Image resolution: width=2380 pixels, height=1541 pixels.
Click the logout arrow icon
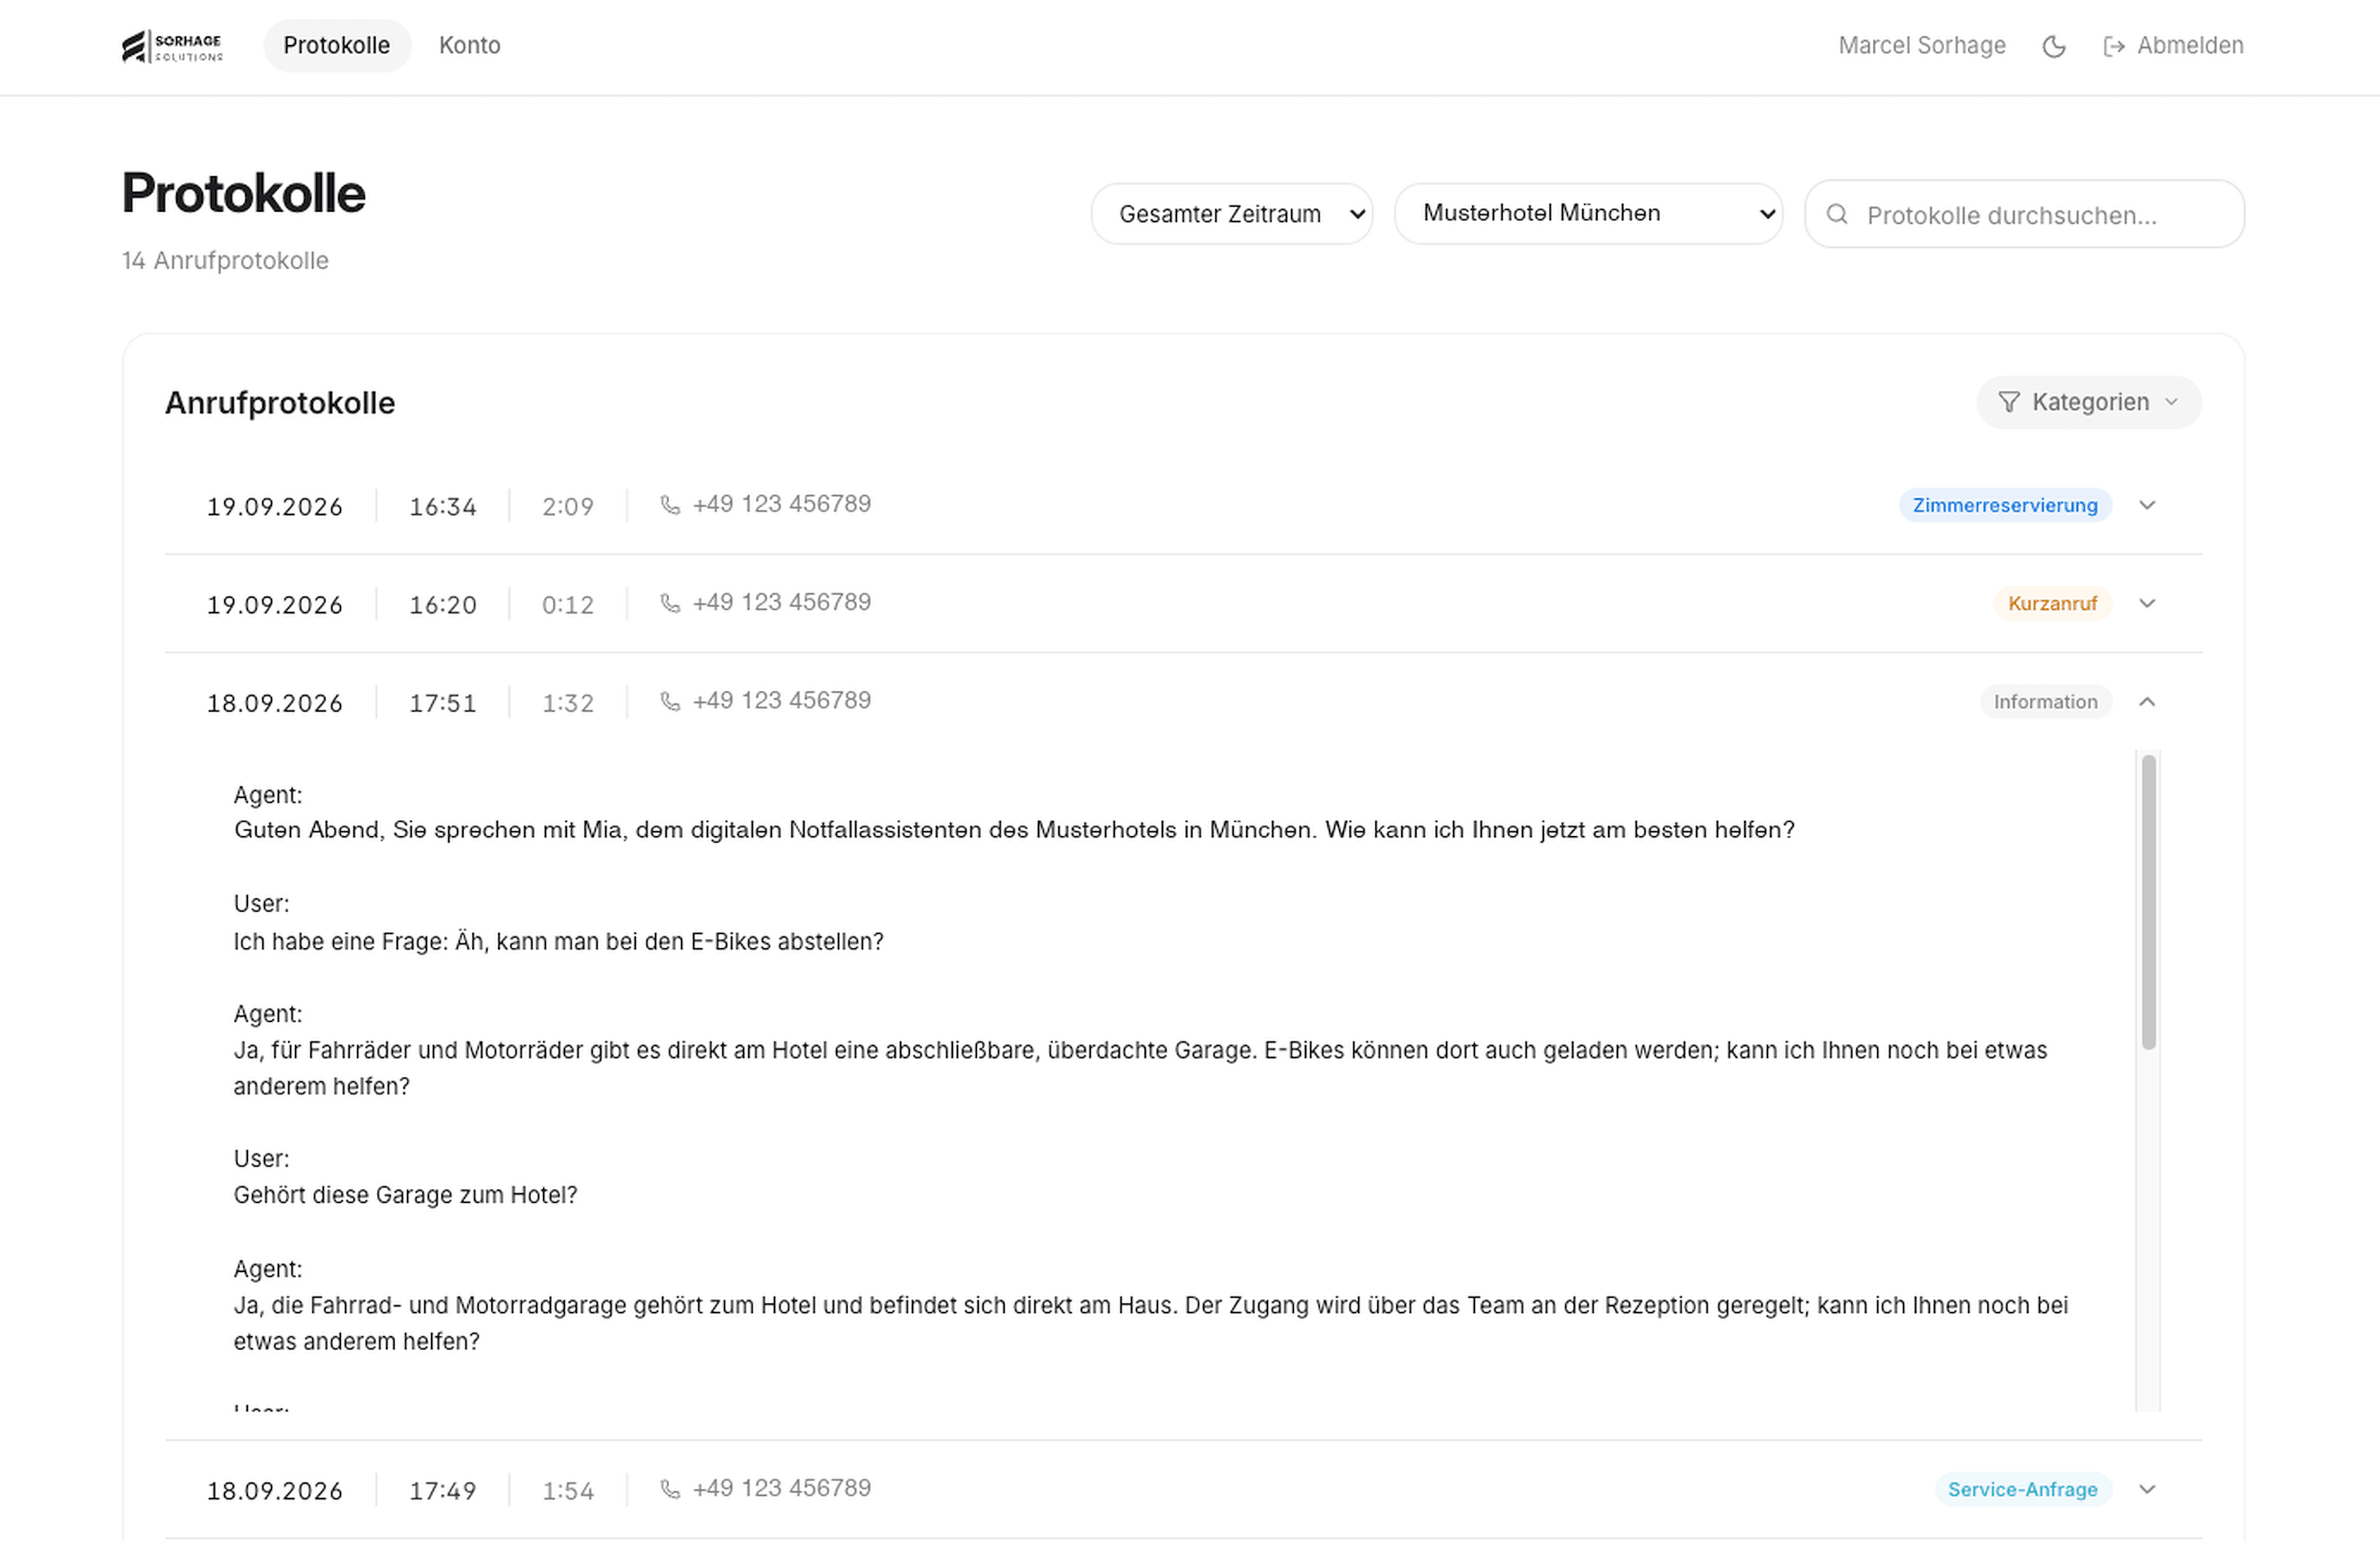click(x=2114, y=46)
